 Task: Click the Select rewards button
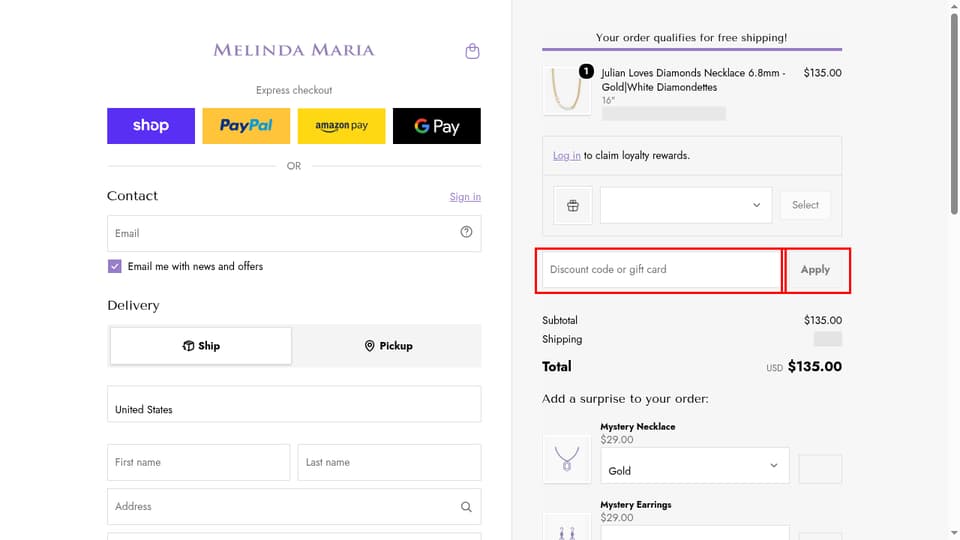[x=805, y=205]
